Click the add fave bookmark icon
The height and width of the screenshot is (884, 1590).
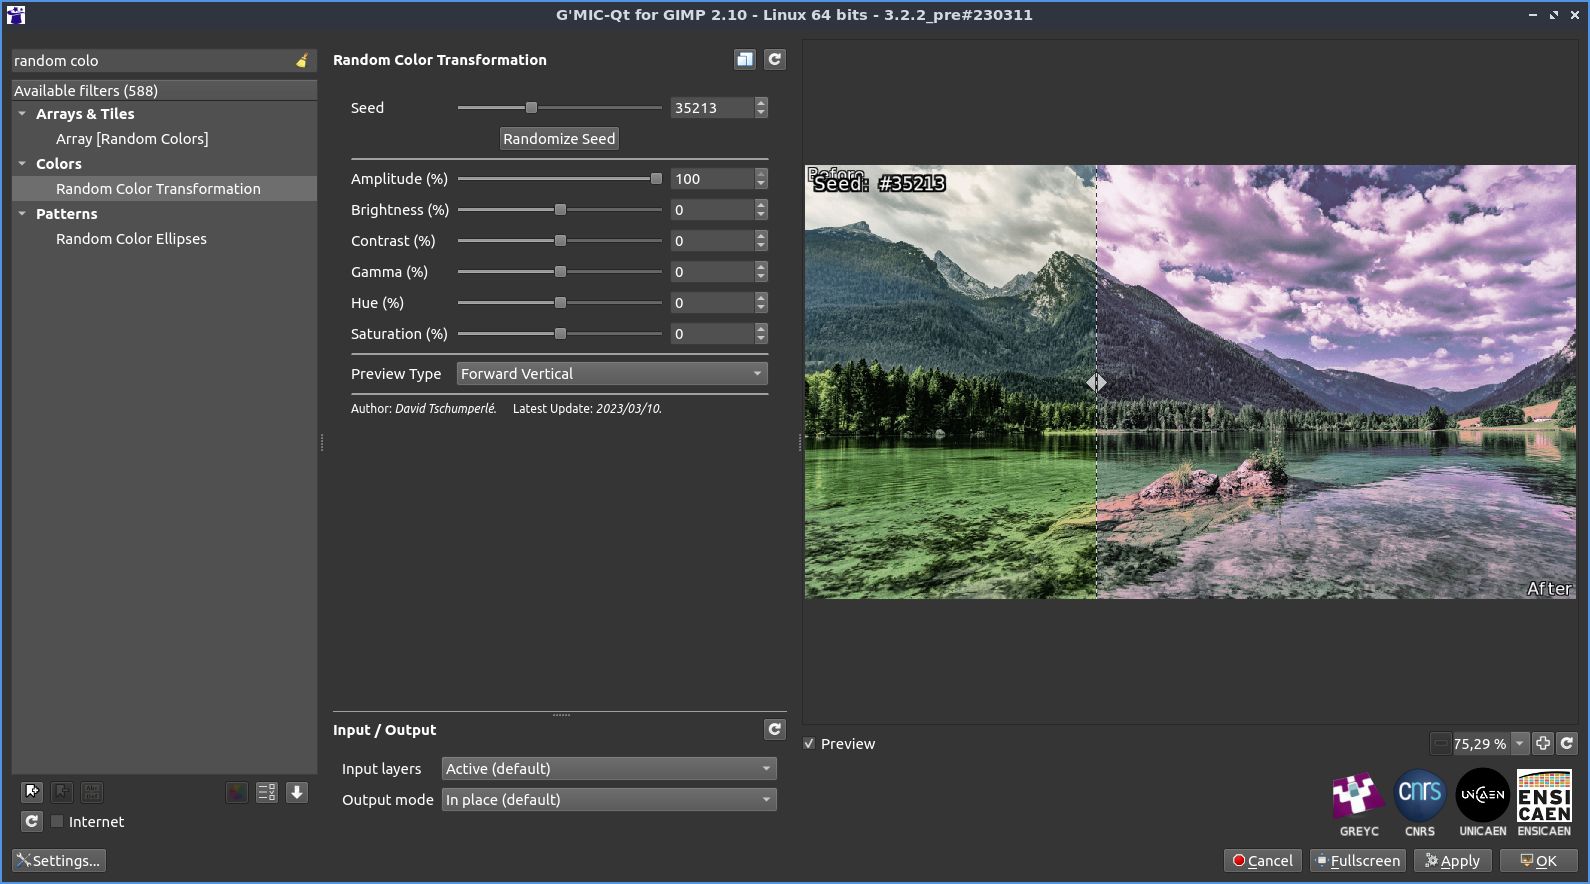click(32, 792)
